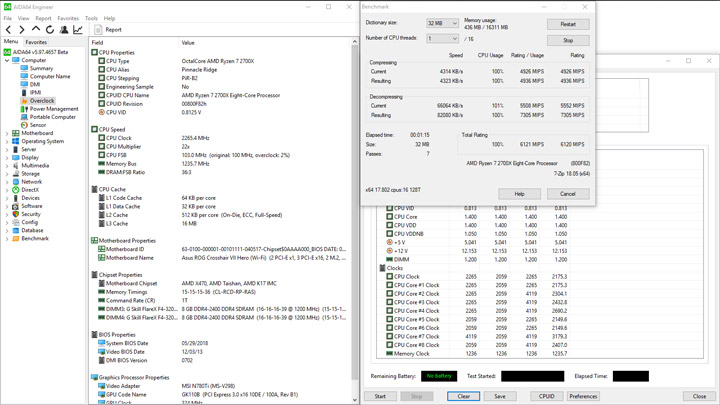This screenshot has height=405, width=720.
Task: Select the Security tree icon
Action: pyautogui.click(x=16, y=214)
